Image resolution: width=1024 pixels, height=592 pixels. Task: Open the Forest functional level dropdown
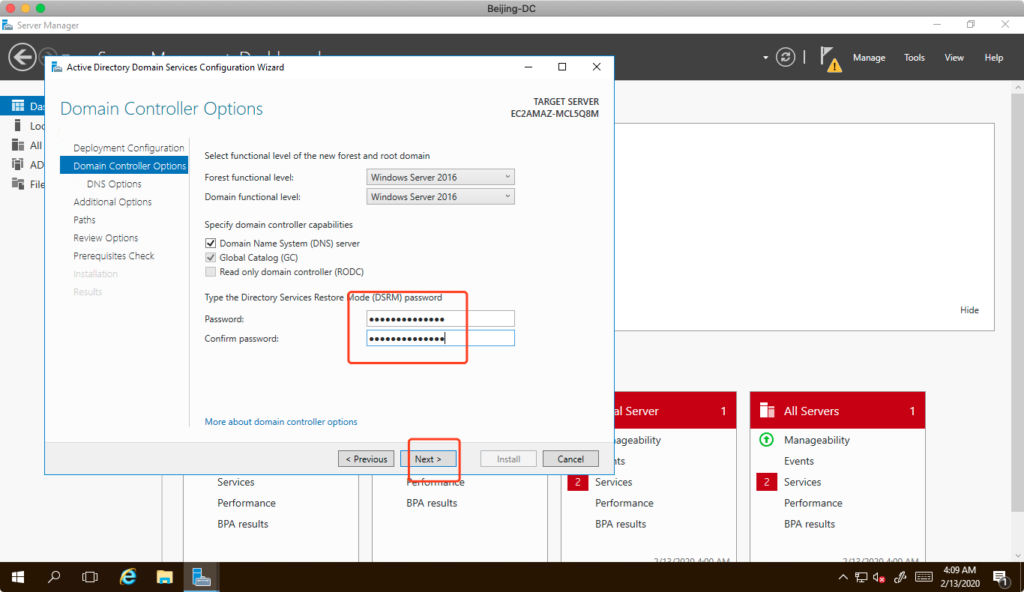point(440,177)
